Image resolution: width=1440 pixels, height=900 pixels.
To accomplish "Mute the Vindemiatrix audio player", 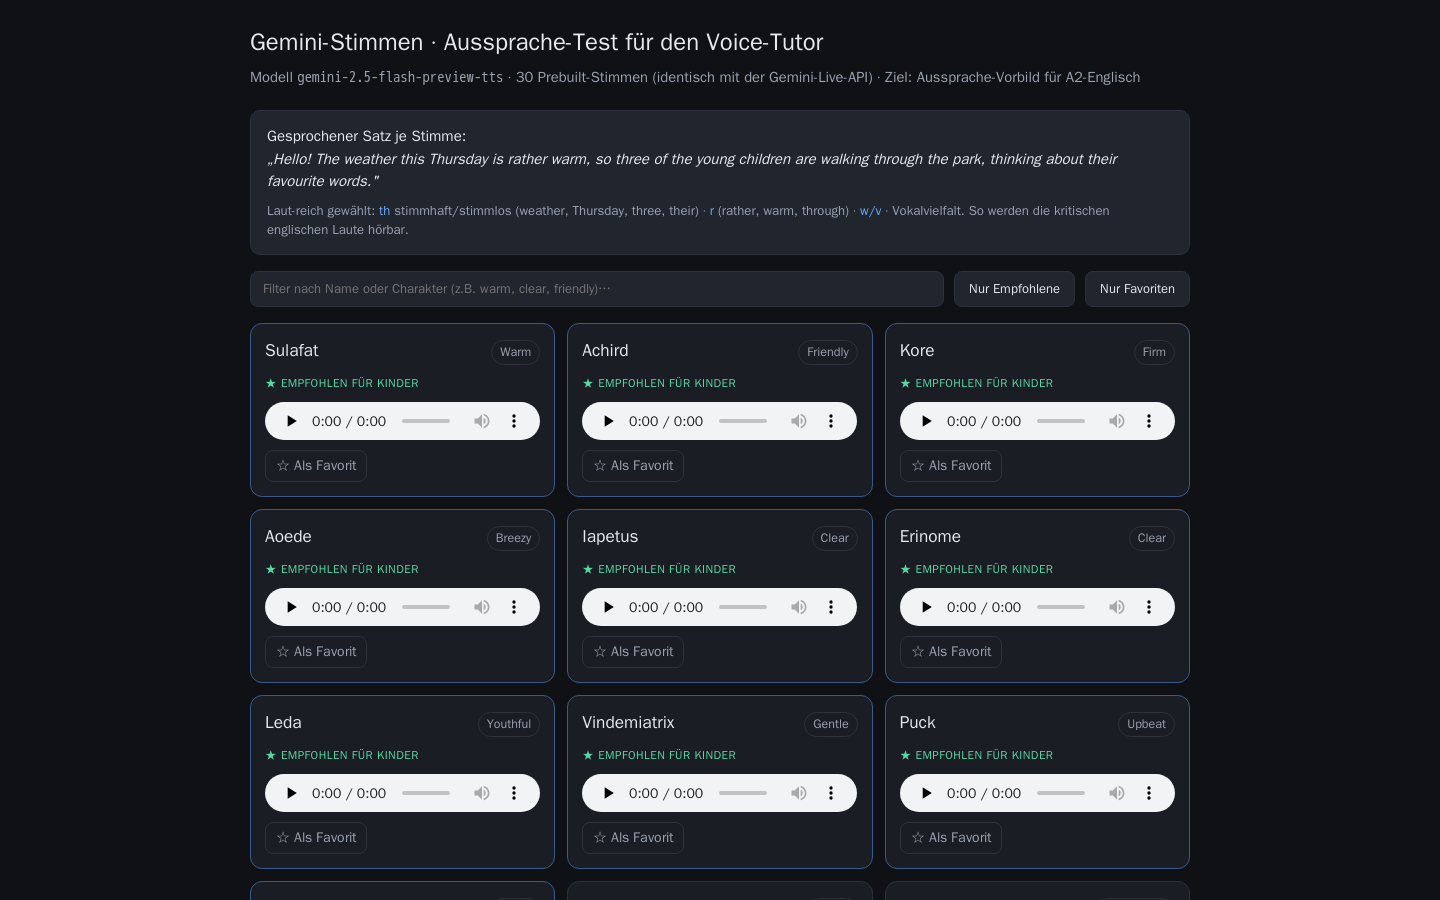I will point(799,793).
